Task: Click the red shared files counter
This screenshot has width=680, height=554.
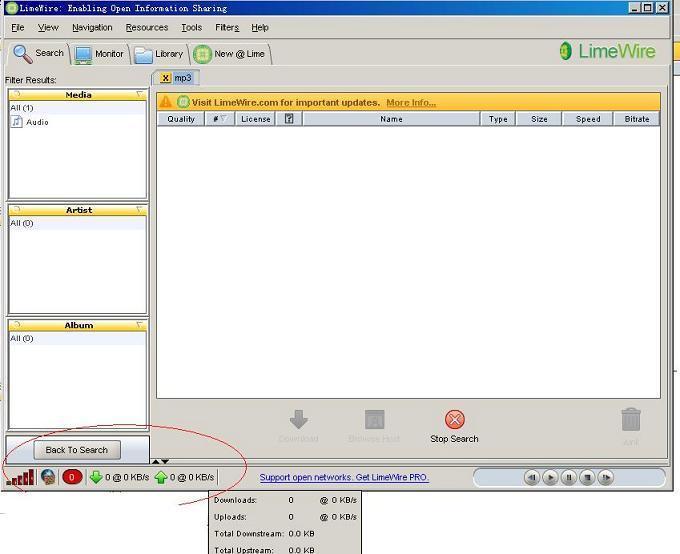Action: pyautogui.click(x=72, y=477)
